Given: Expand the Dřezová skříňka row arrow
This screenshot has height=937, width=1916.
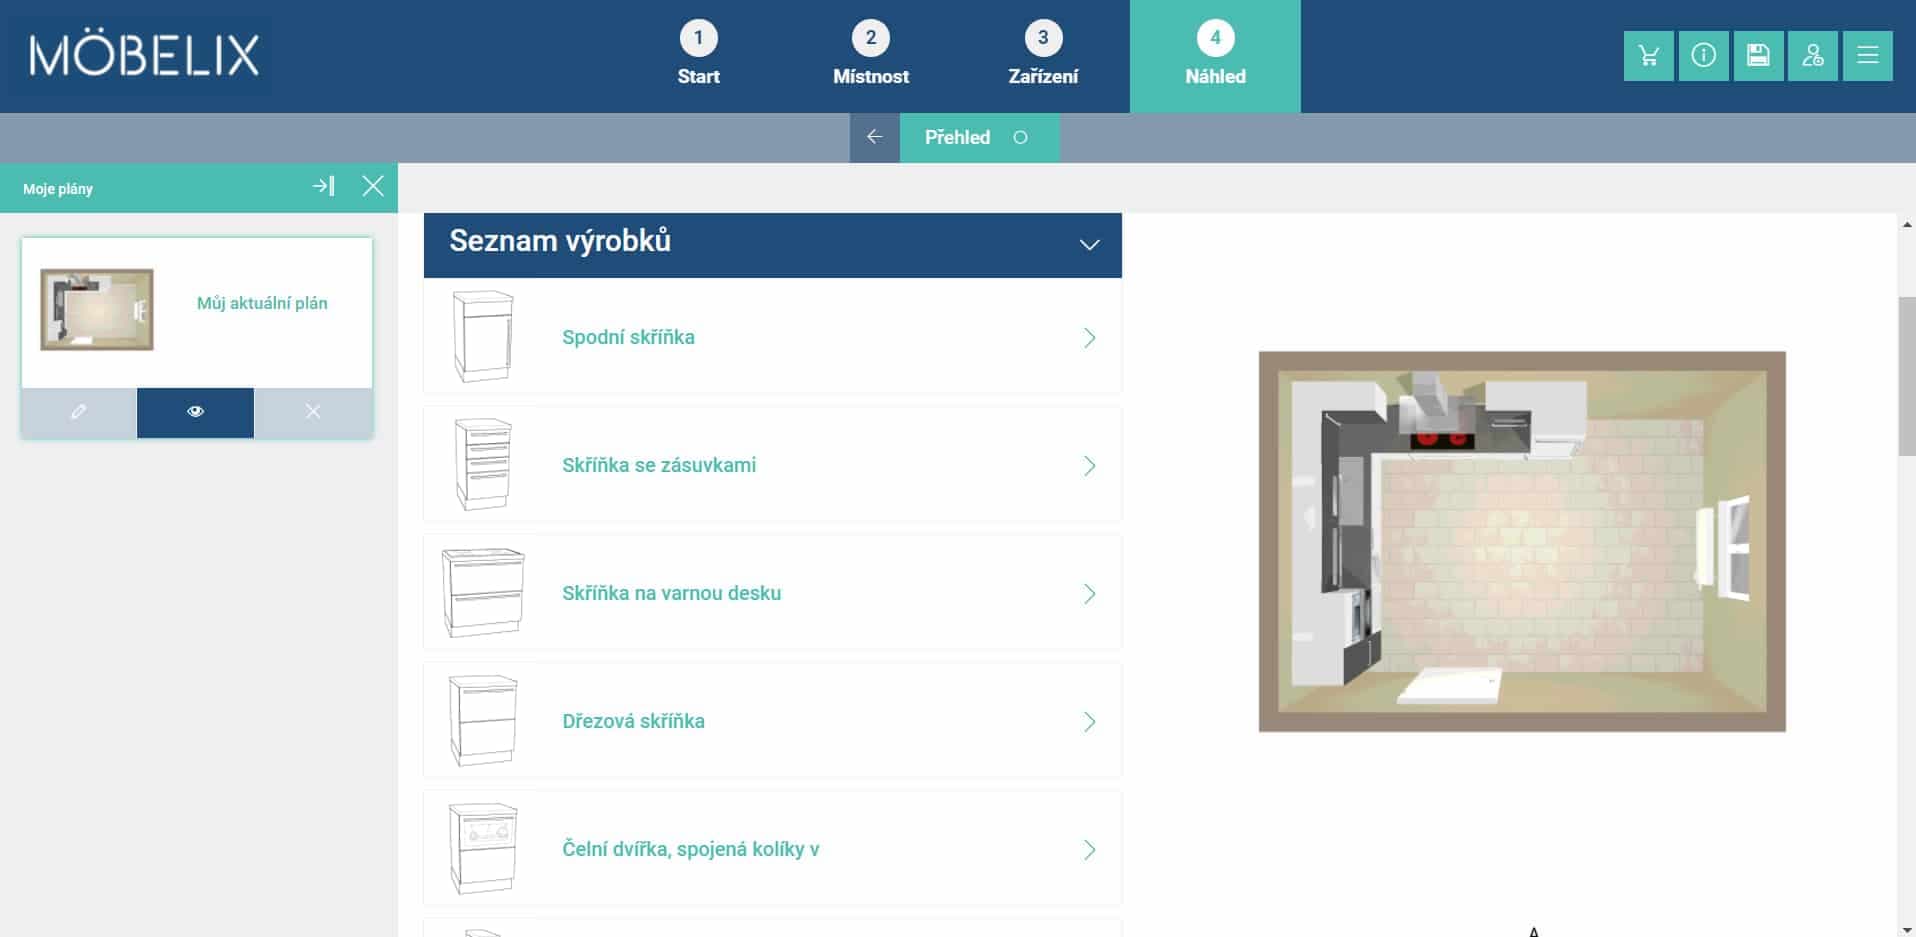Looking at the screenshot, I should tap(1090, 722).
